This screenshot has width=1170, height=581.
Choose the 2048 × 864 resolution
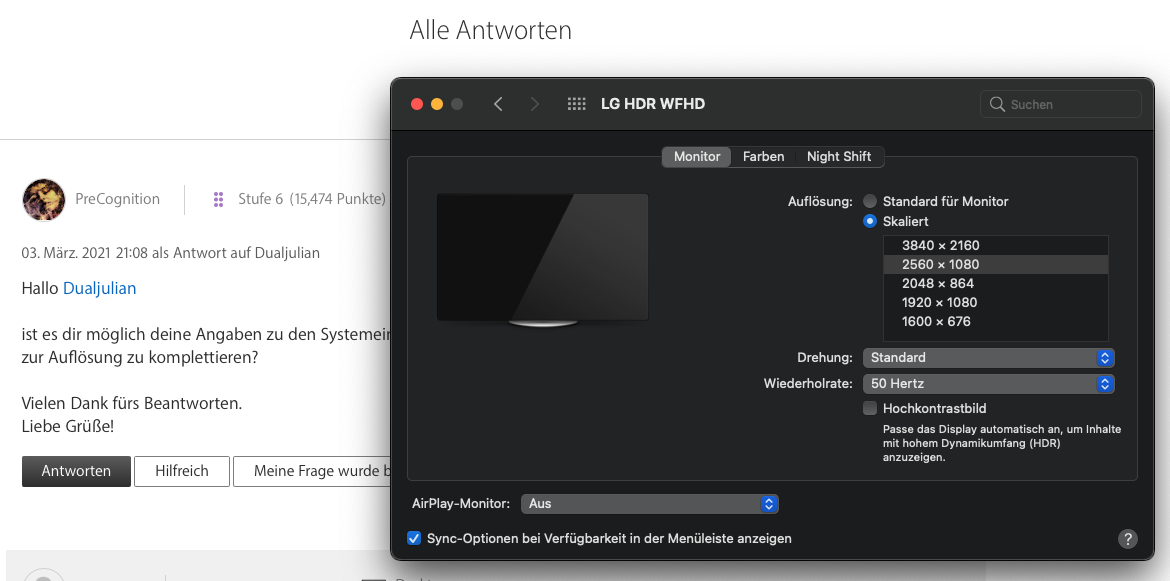pyautogui.click(x=995, y=283)
